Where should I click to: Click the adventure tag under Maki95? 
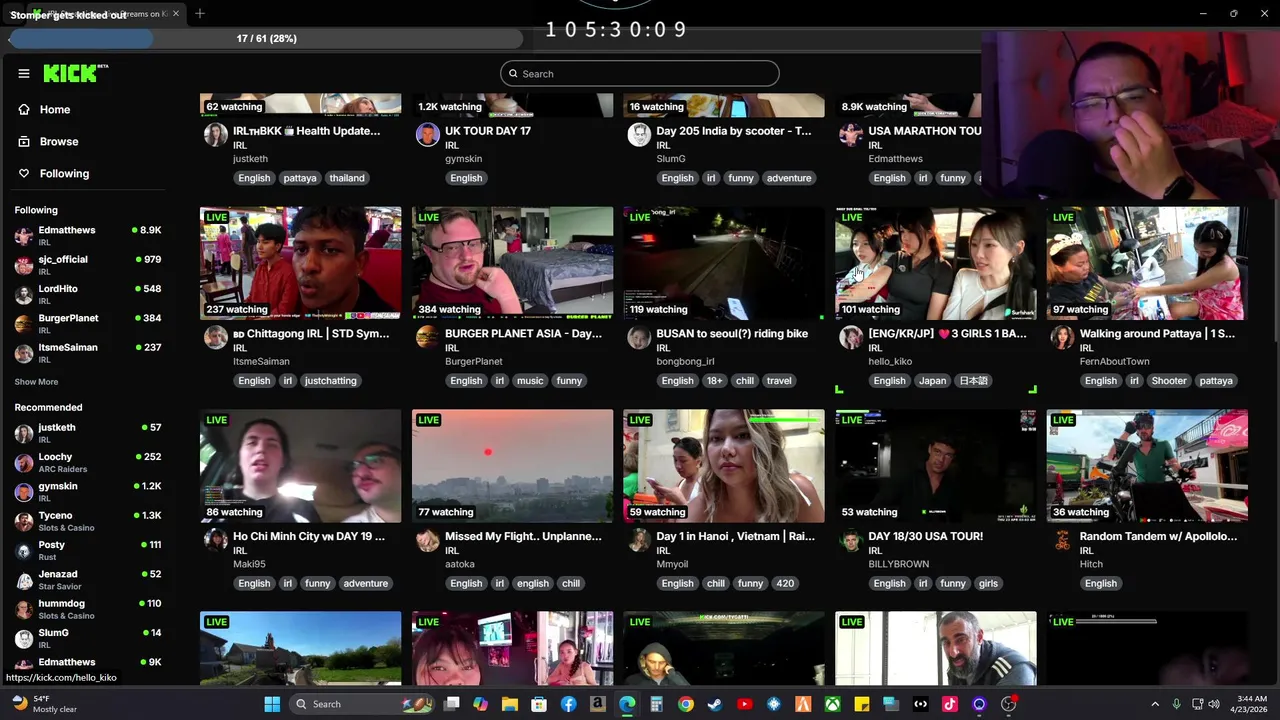point(365,584)
